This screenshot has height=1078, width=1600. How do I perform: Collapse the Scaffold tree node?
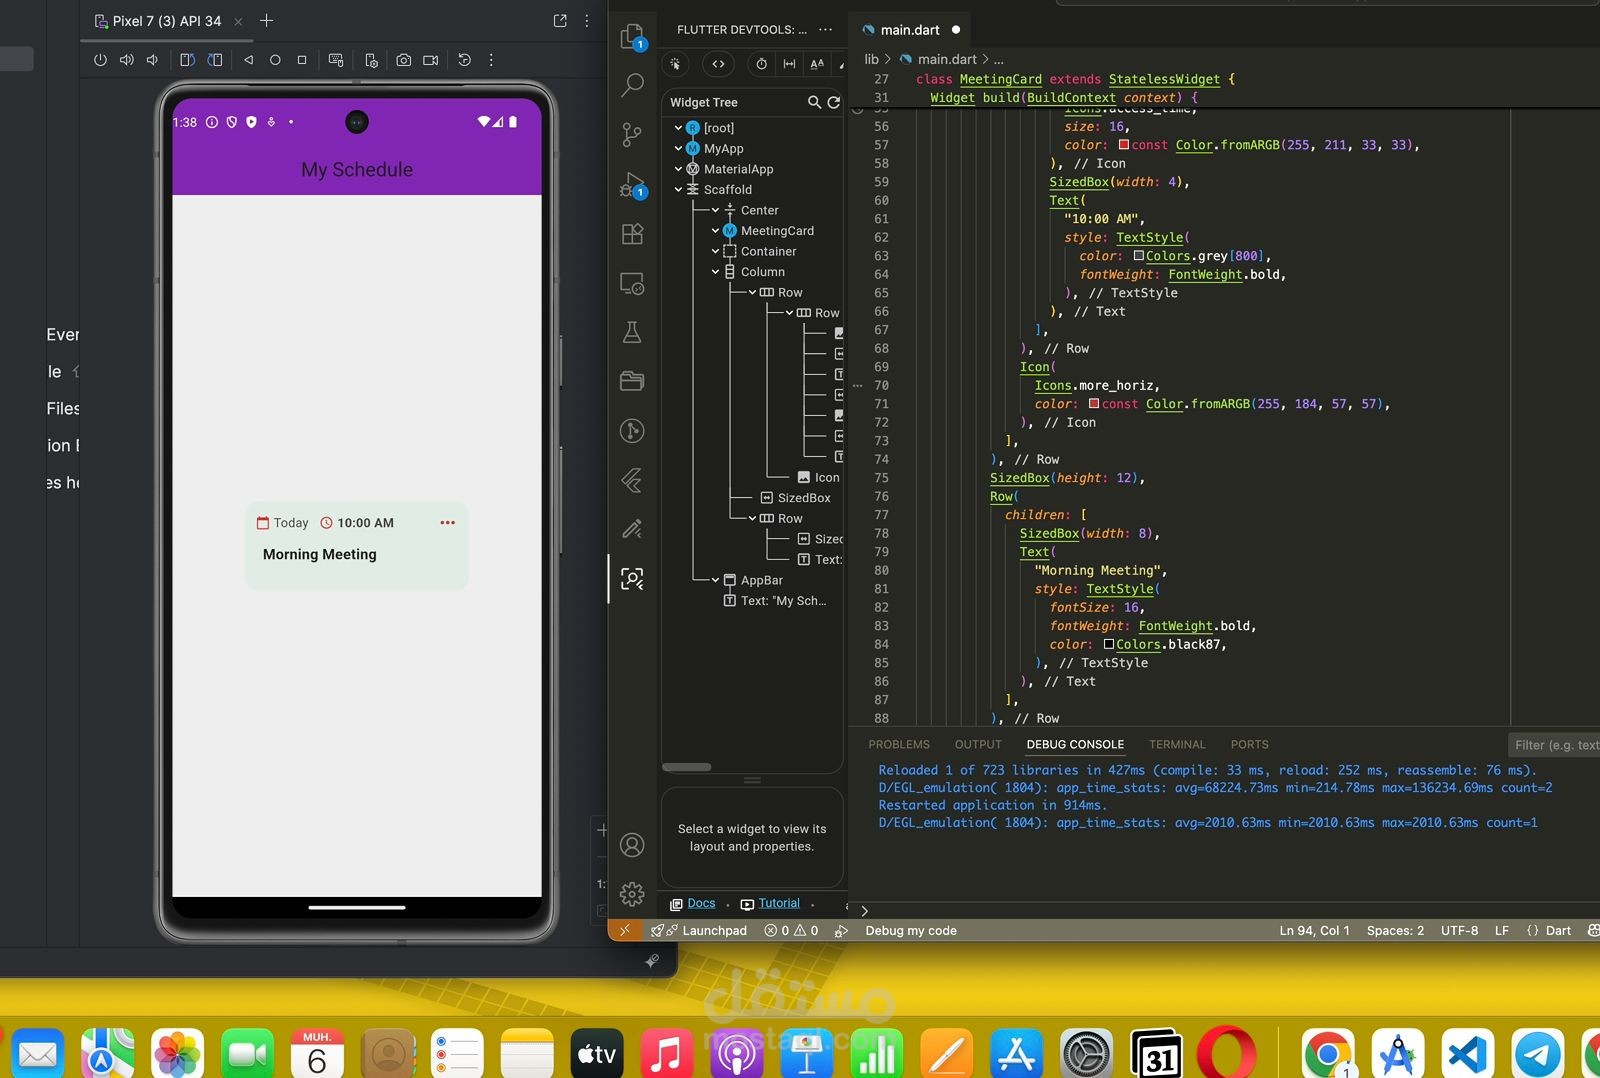click(678, 189)
